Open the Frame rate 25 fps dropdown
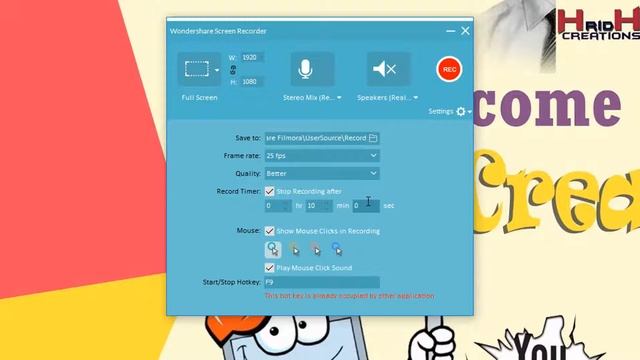The height and width of the screenshot is (360, 640). pyautogui.click(x=322, y=156)
